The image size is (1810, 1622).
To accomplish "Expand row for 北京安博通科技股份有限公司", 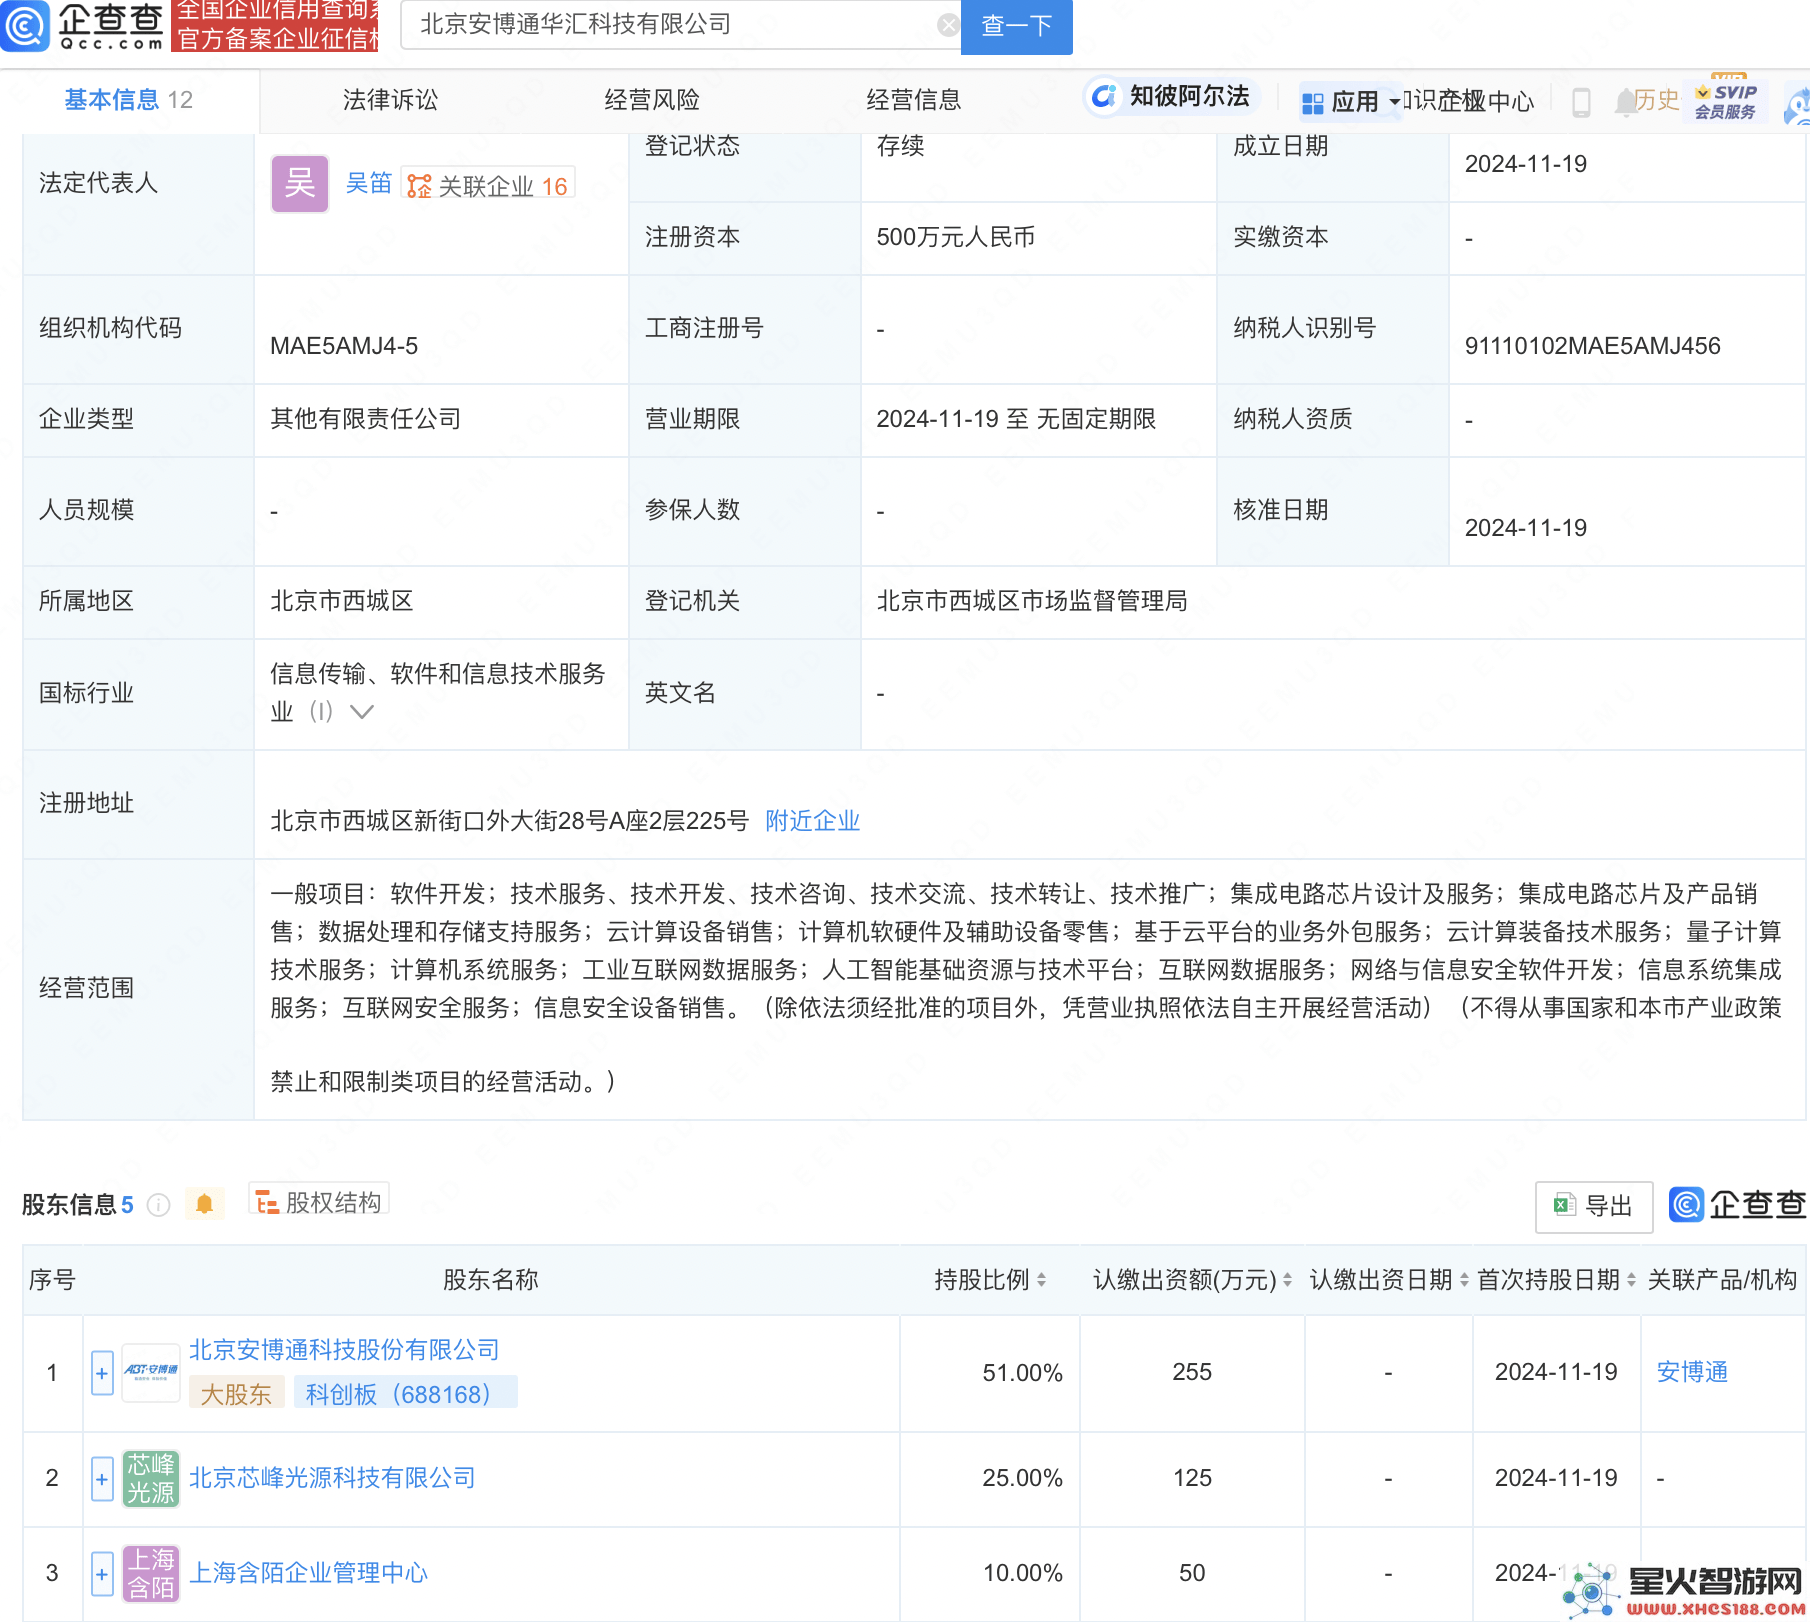I will (102, 1373).
